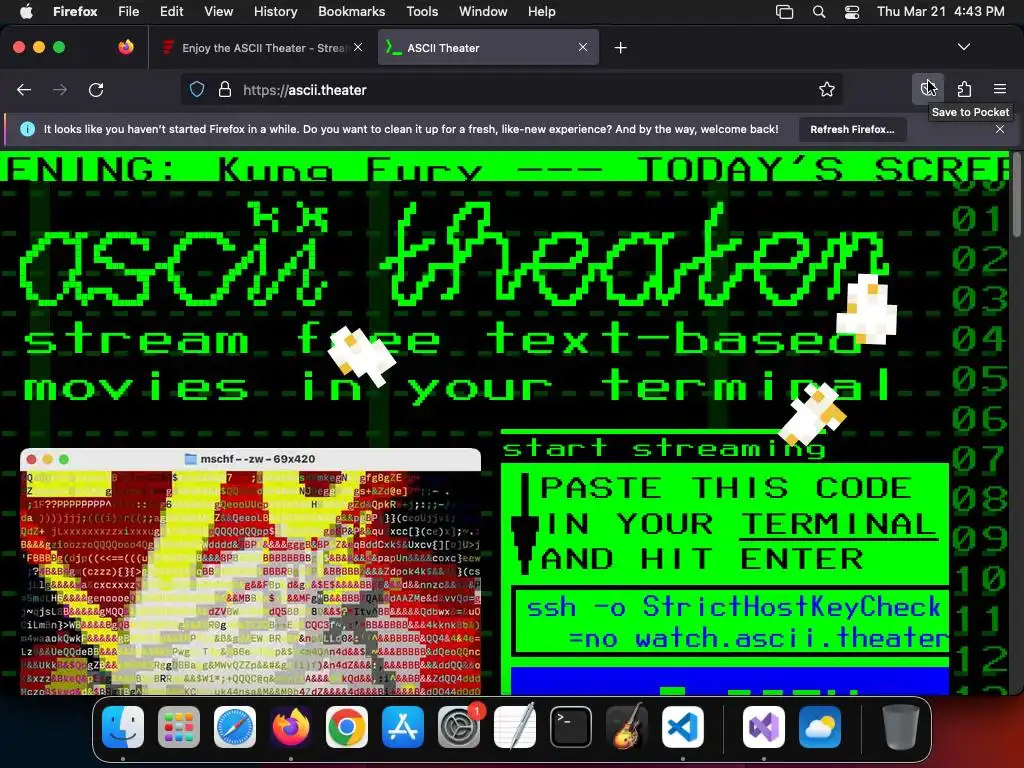The height and width of the screenshot is (768, 1024).
Task: Open the Extensions puzzle icon
Action: tap(964, 89)
